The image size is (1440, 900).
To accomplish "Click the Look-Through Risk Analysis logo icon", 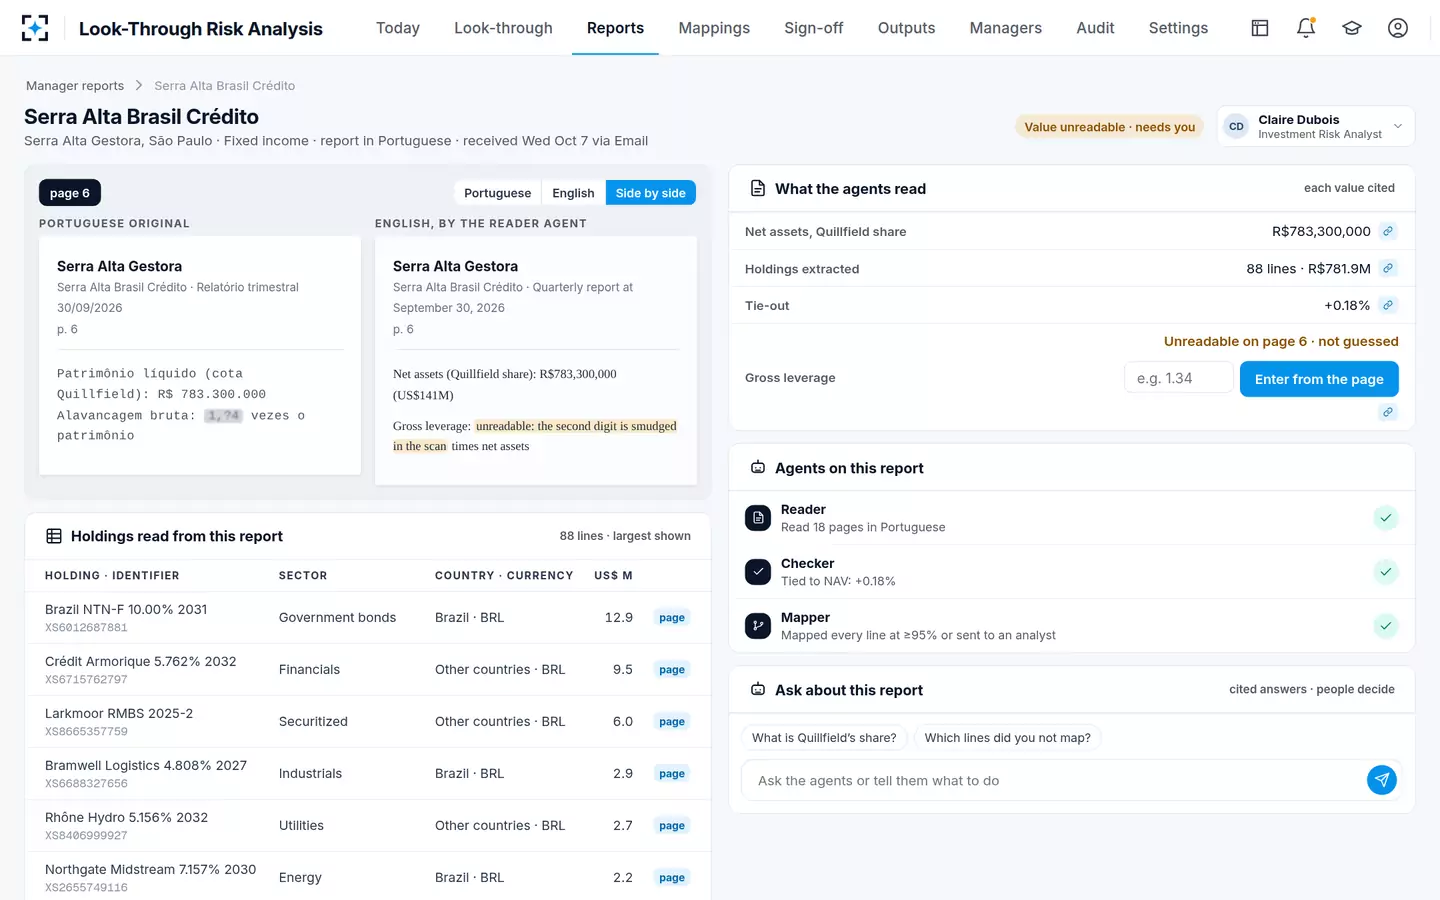I will 35,28.
